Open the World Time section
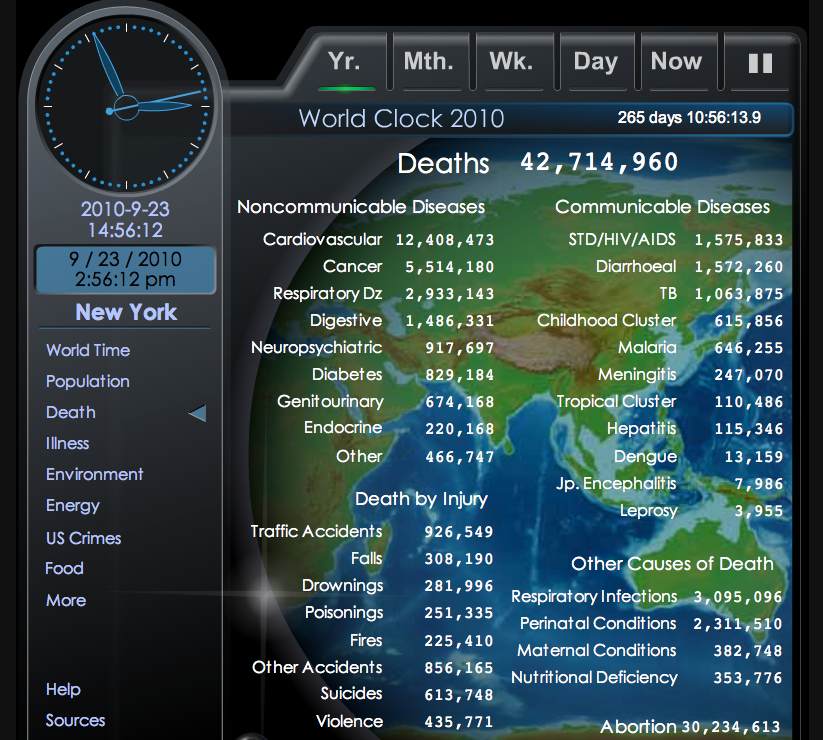Image resolution: width=823 pixels, height=740 pixels. point(88,350)
